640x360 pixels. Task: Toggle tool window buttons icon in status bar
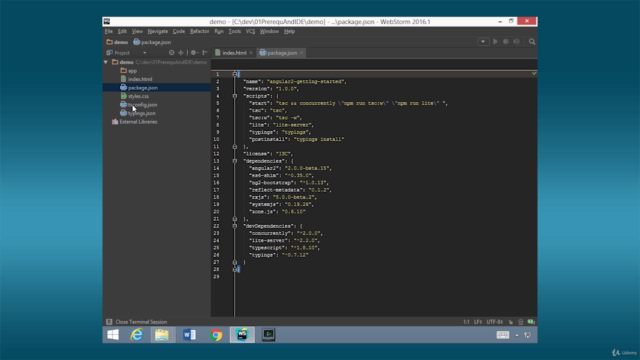coord(109,322)
